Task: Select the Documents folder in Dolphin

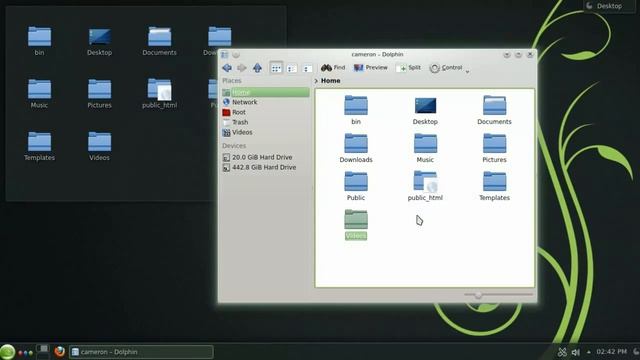Action: pyautogui.click(x=494, y=110)
